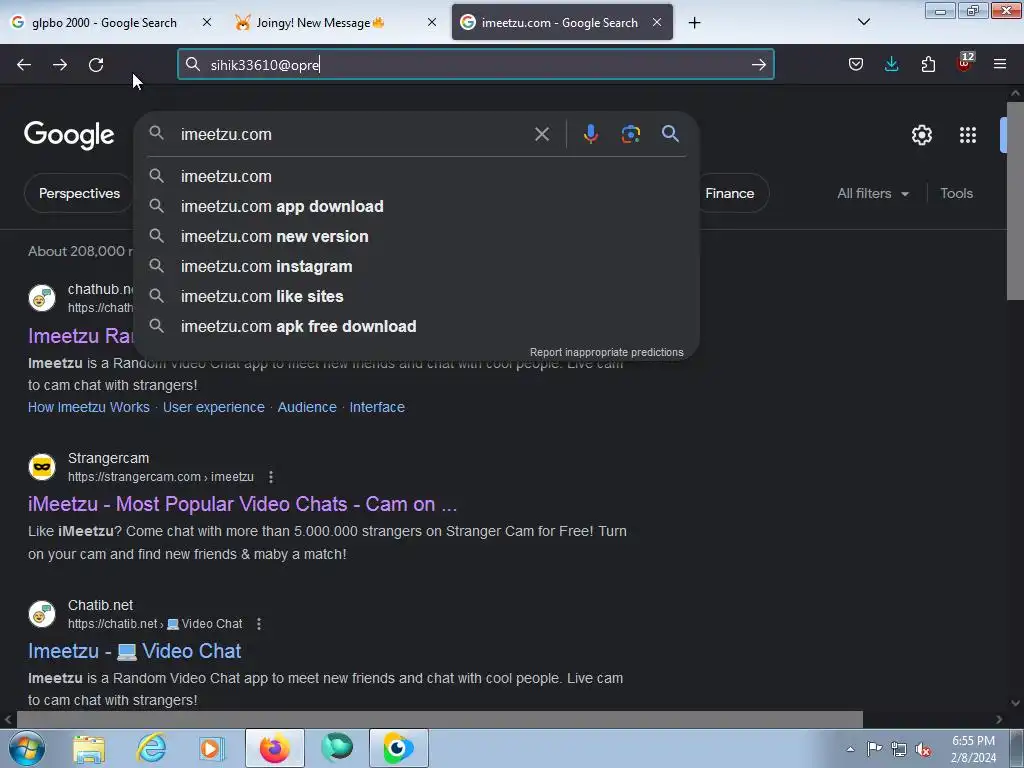
Task: Choose suggestion imeetzu.com app download
Action: coord(417,206)
